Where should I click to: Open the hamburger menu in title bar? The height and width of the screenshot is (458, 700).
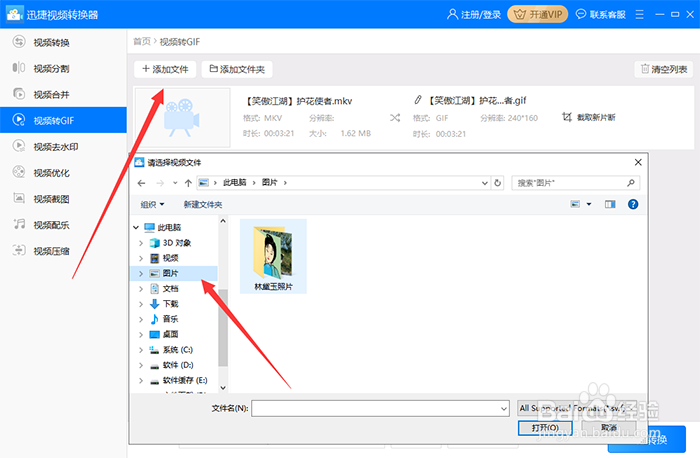pos(639,15)
